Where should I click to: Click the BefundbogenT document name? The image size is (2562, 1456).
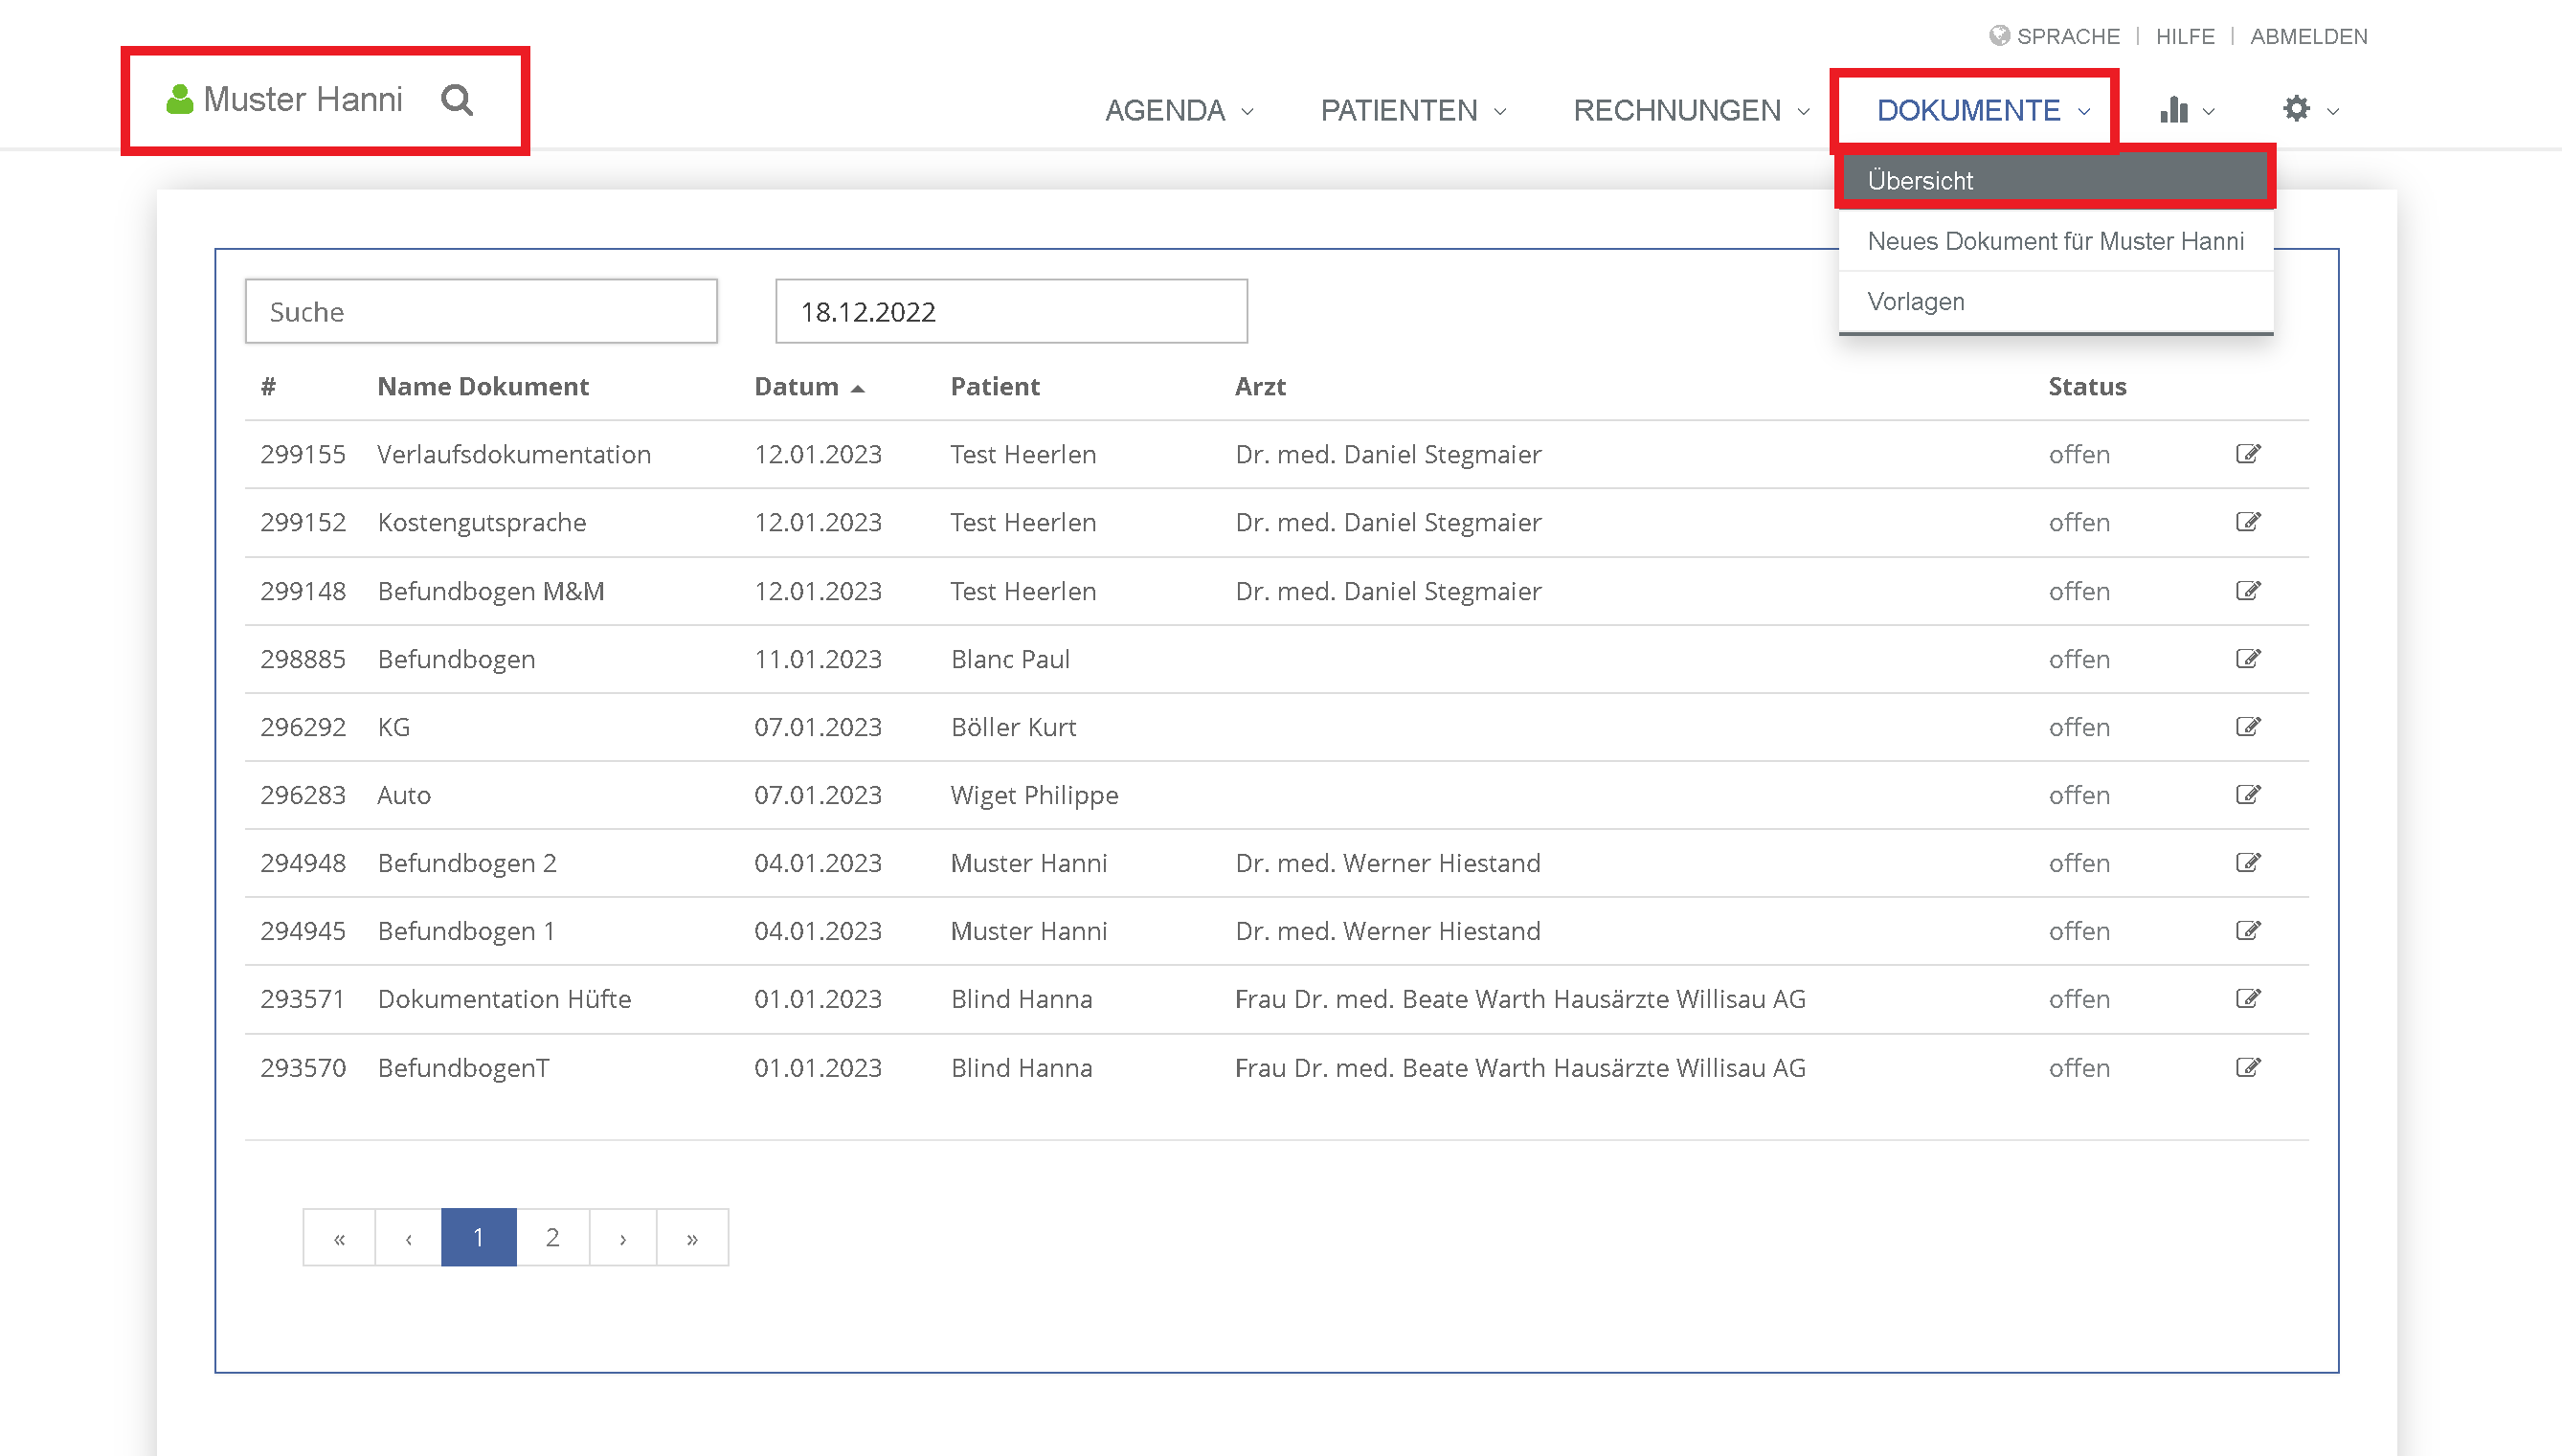463,1068
